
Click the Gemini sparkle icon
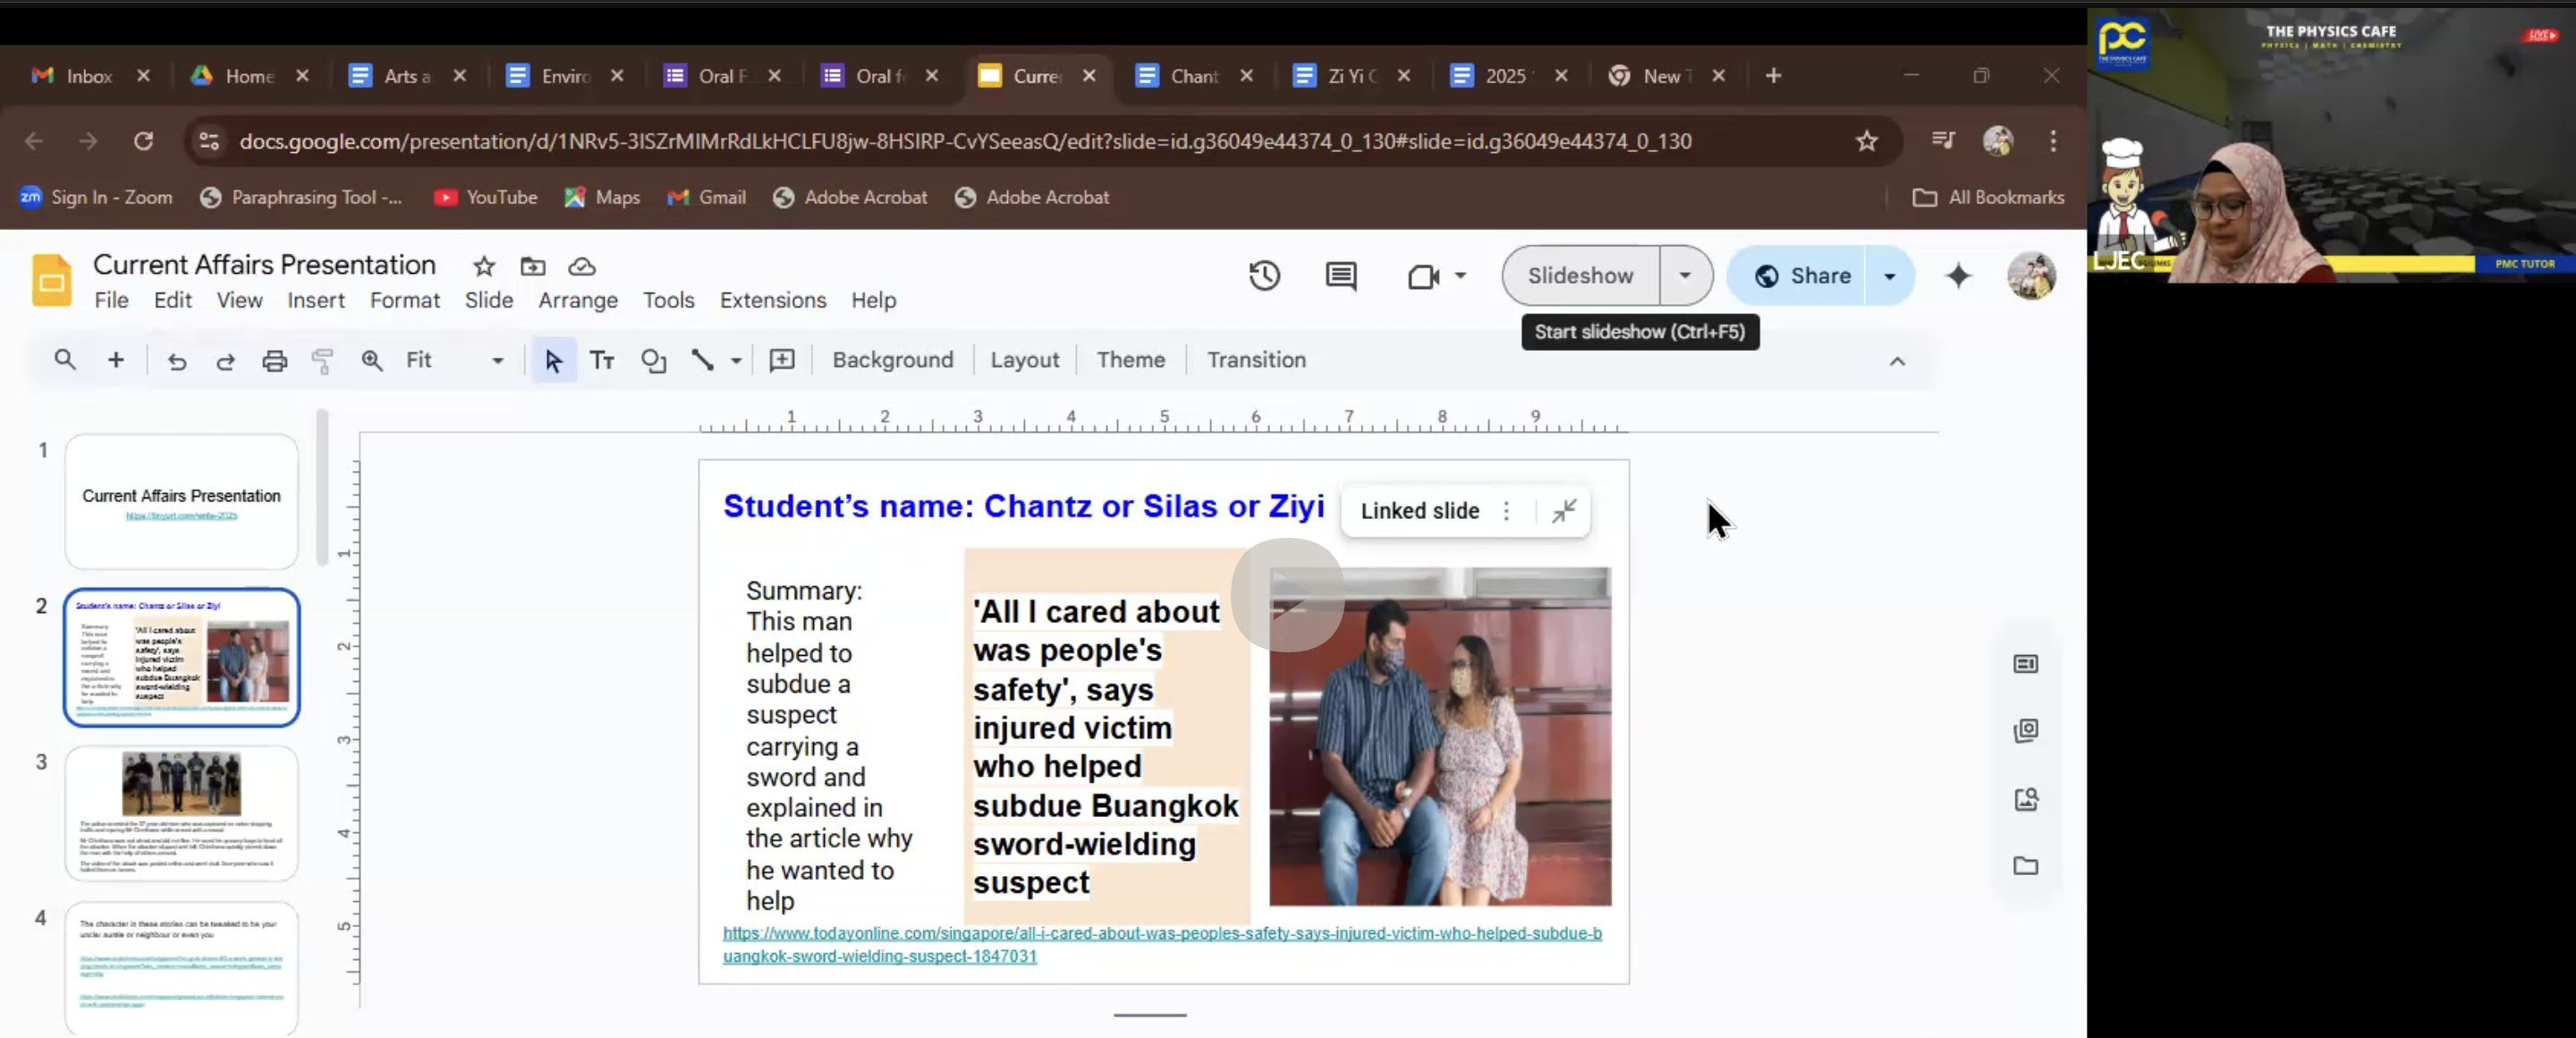point(1958,275)
